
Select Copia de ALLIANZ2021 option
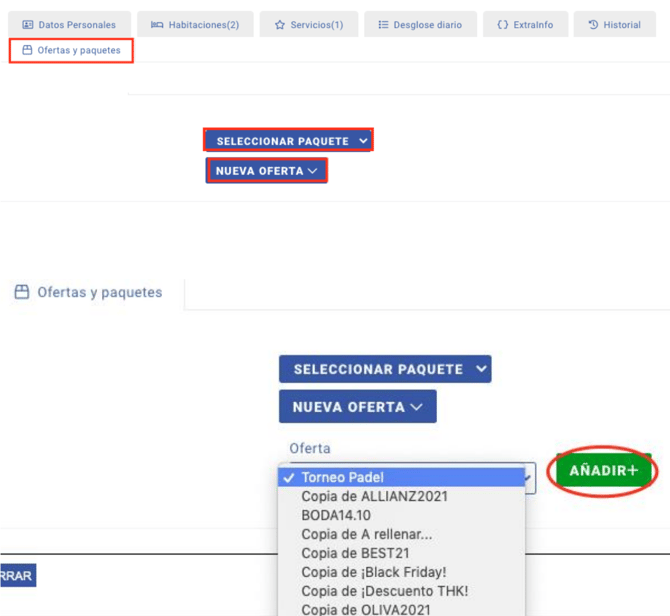pyautogui.click(x=374, y=496)
